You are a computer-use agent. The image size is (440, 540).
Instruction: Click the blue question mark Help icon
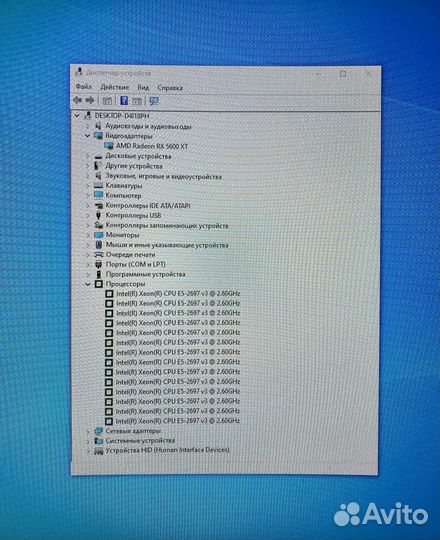pos(124,101)
